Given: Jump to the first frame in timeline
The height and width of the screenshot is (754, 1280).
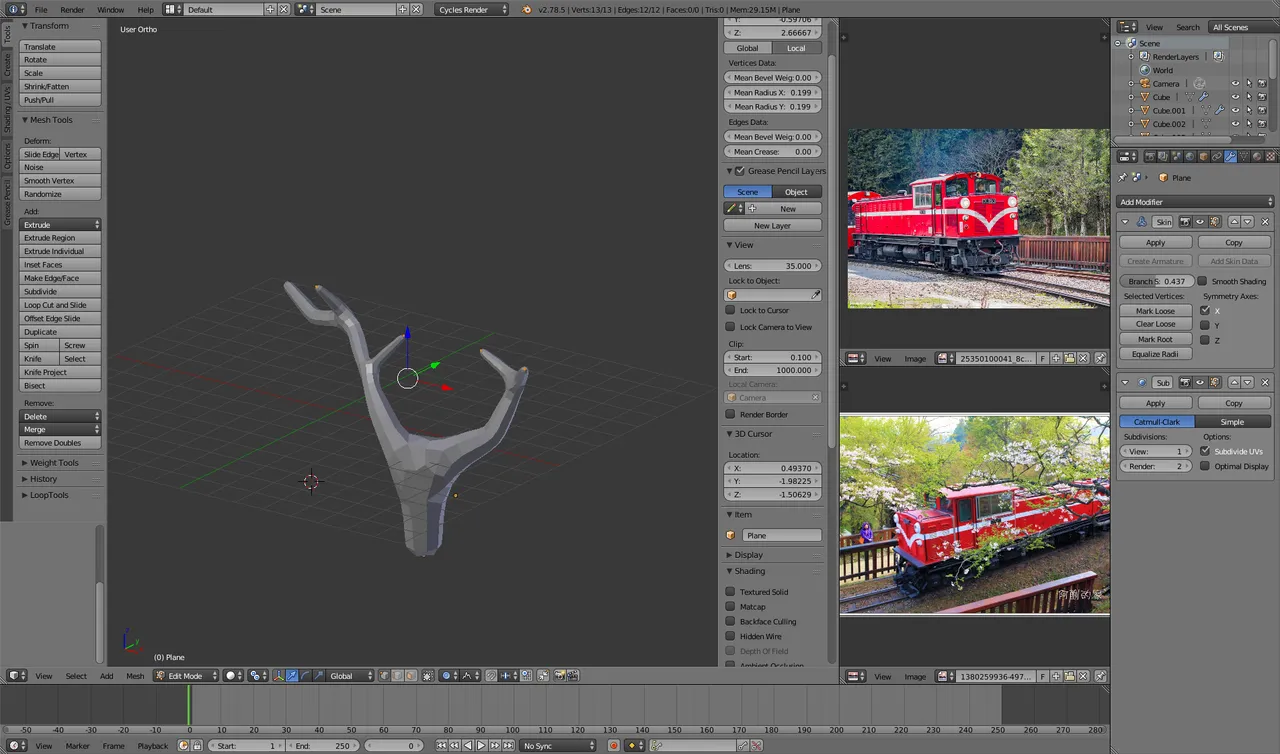Looking at the screenshot, I should pyautogui.click(x=441, y=745).
